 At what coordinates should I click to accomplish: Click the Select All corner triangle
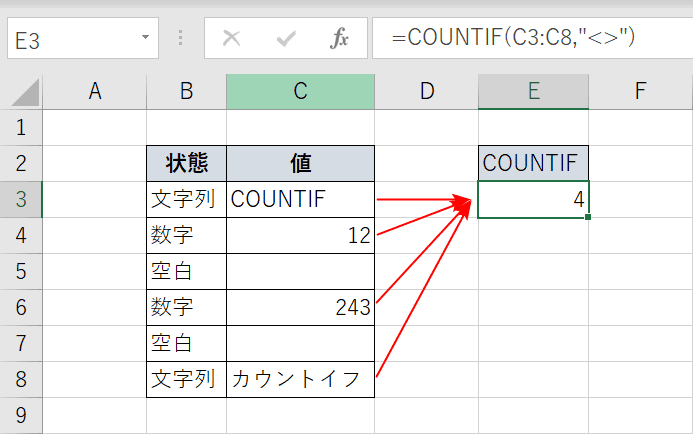[x=25, y=92]
